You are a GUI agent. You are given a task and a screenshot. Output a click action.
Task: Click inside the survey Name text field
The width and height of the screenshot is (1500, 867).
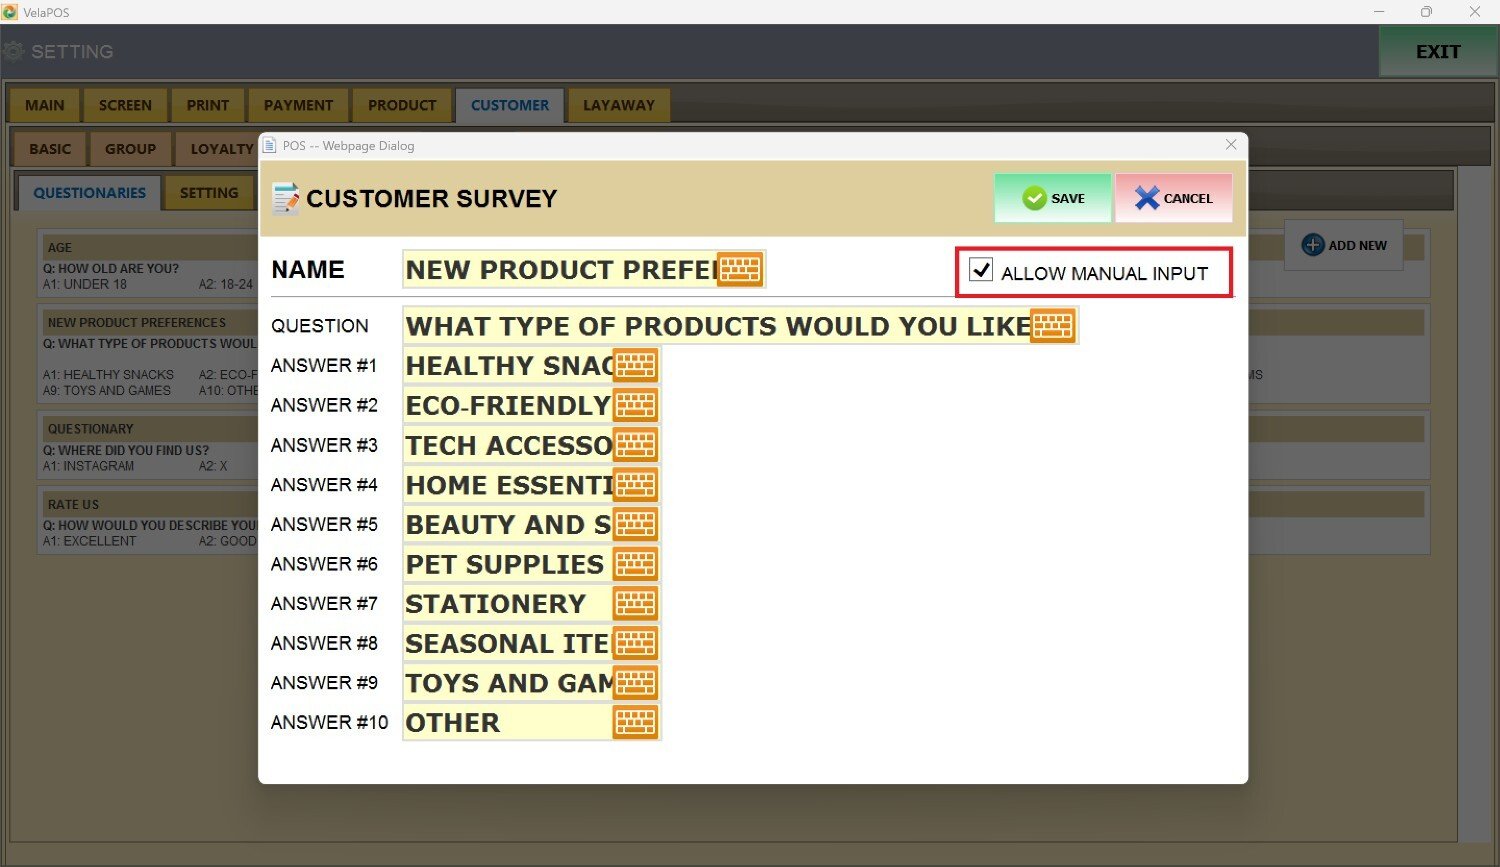tap(560, 270)
